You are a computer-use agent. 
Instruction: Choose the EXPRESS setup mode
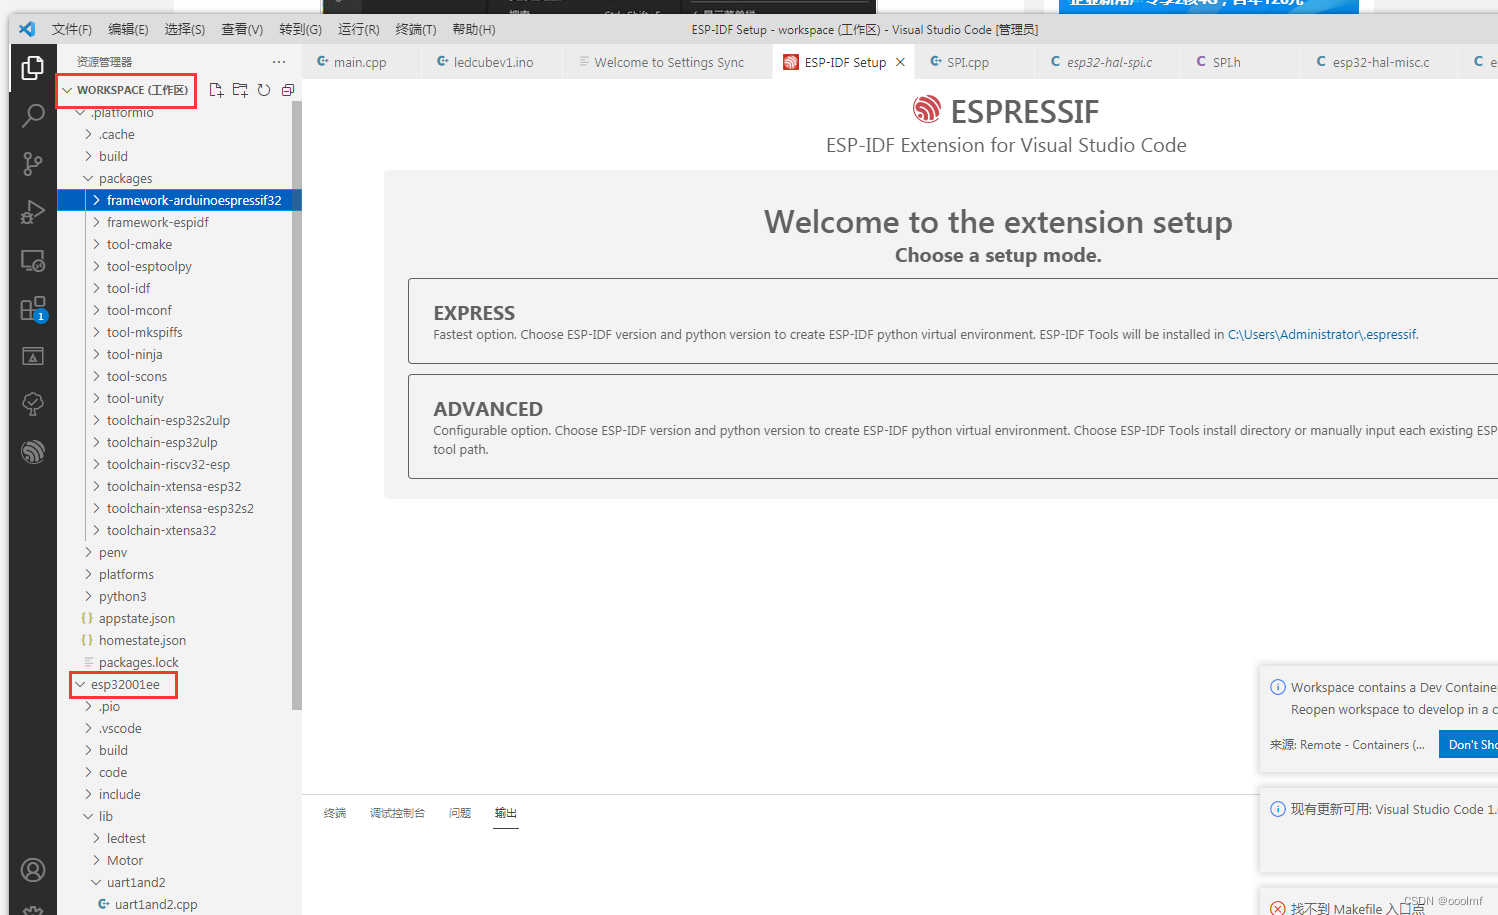tap(953, 321)
